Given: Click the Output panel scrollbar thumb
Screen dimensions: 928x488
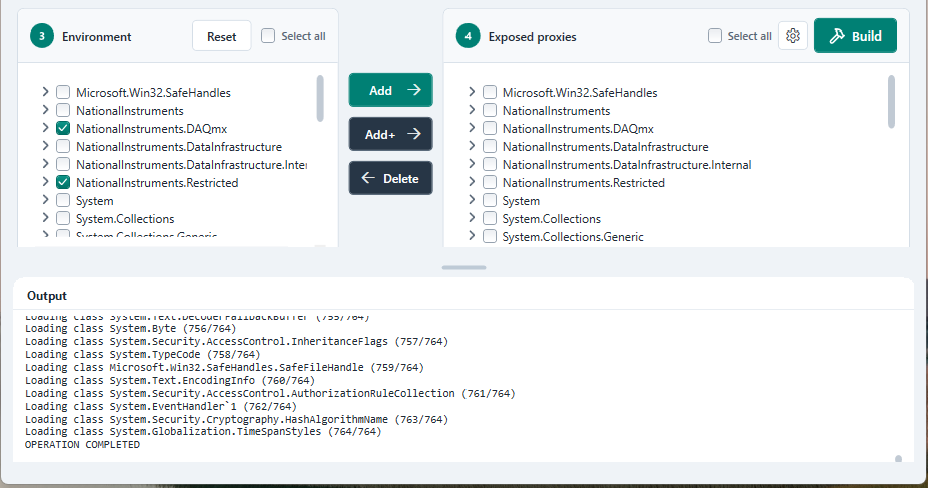Looking at the screenshot, I should [898, 458].
